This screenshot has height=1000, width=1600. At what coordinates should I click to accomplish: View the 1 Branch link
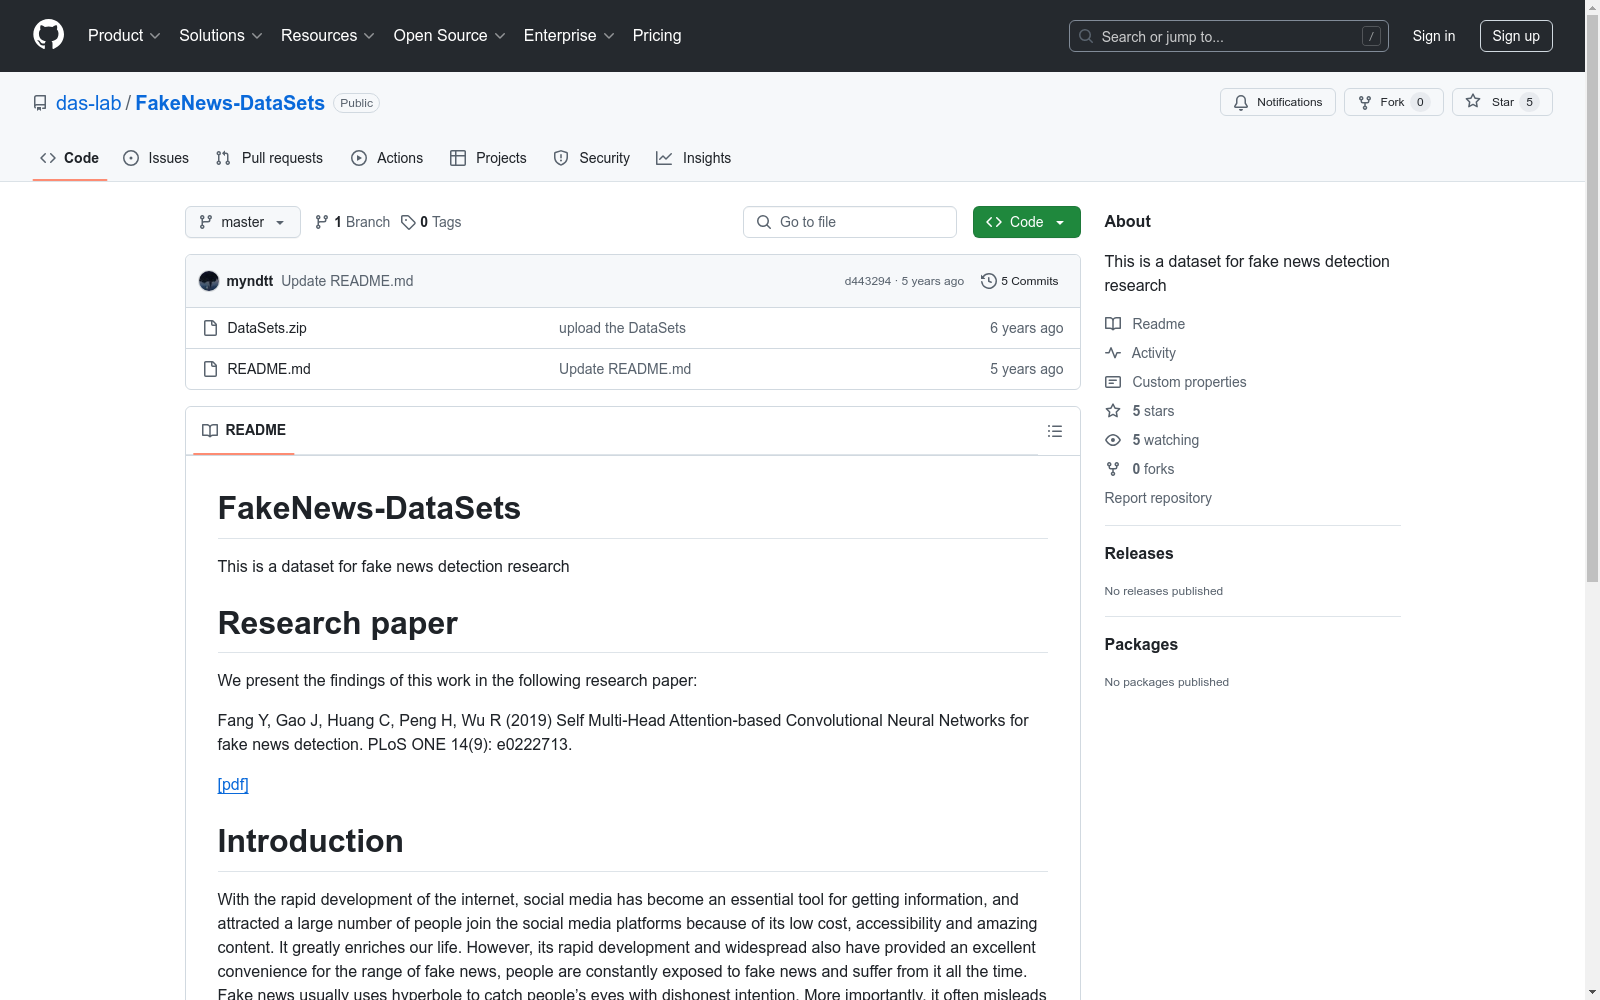click(x=352, y=222)
